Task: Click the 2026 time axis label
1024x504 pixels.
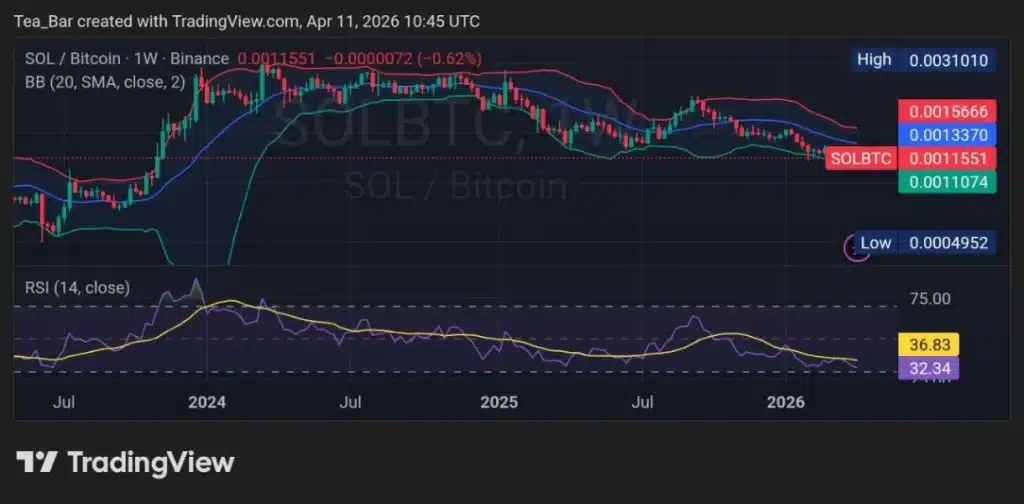Action: [786, 402]
